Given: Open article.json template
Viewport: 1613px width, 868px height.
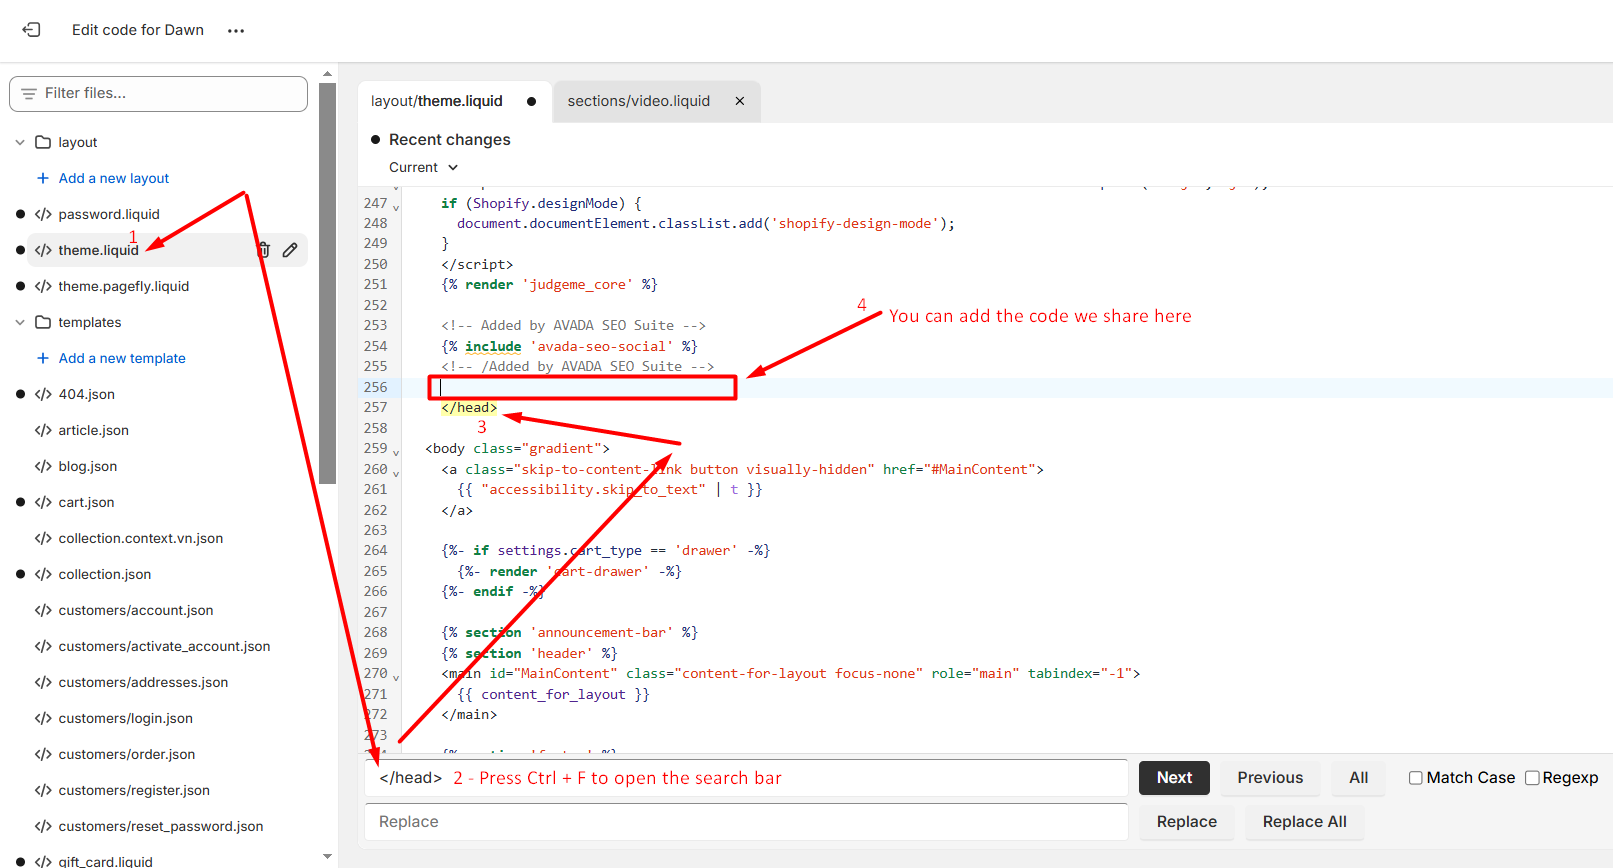Looking at the screenshot, I should [94, 430].
